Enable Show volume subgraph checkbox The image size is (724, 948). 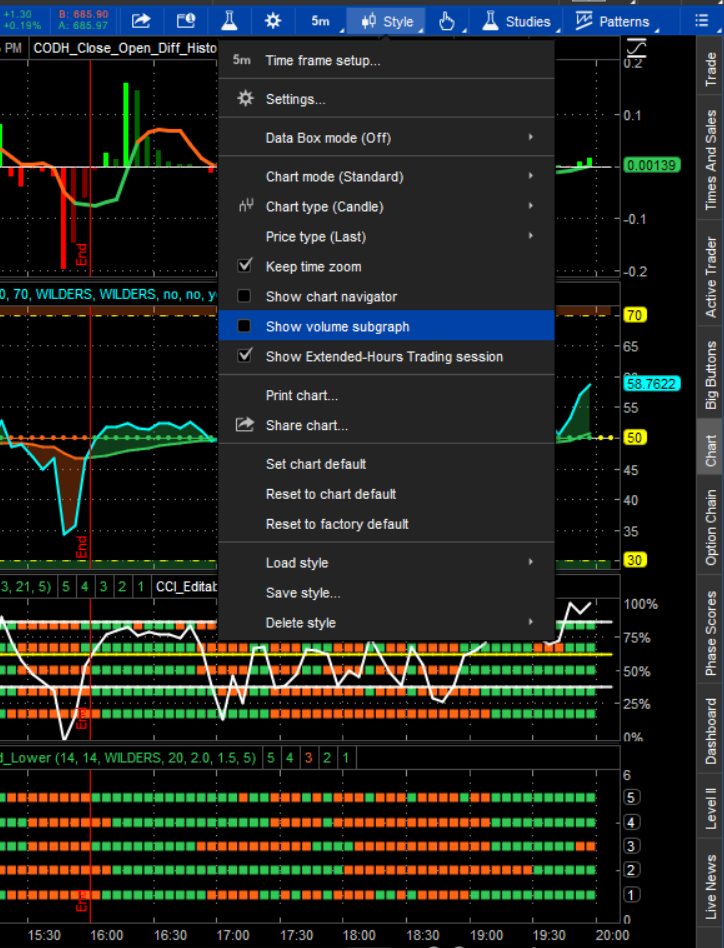click(245, 327)
